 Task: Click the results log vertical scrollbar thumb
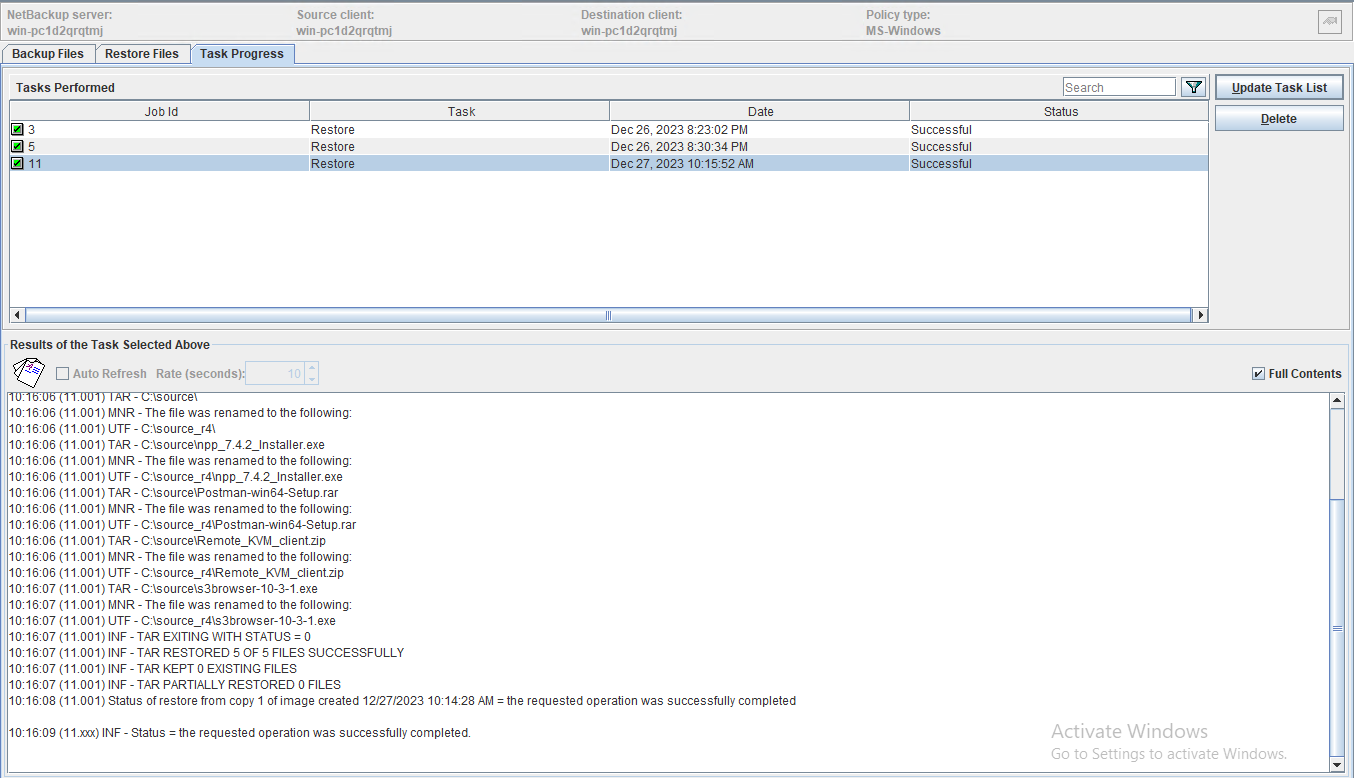click(1338, 628)
